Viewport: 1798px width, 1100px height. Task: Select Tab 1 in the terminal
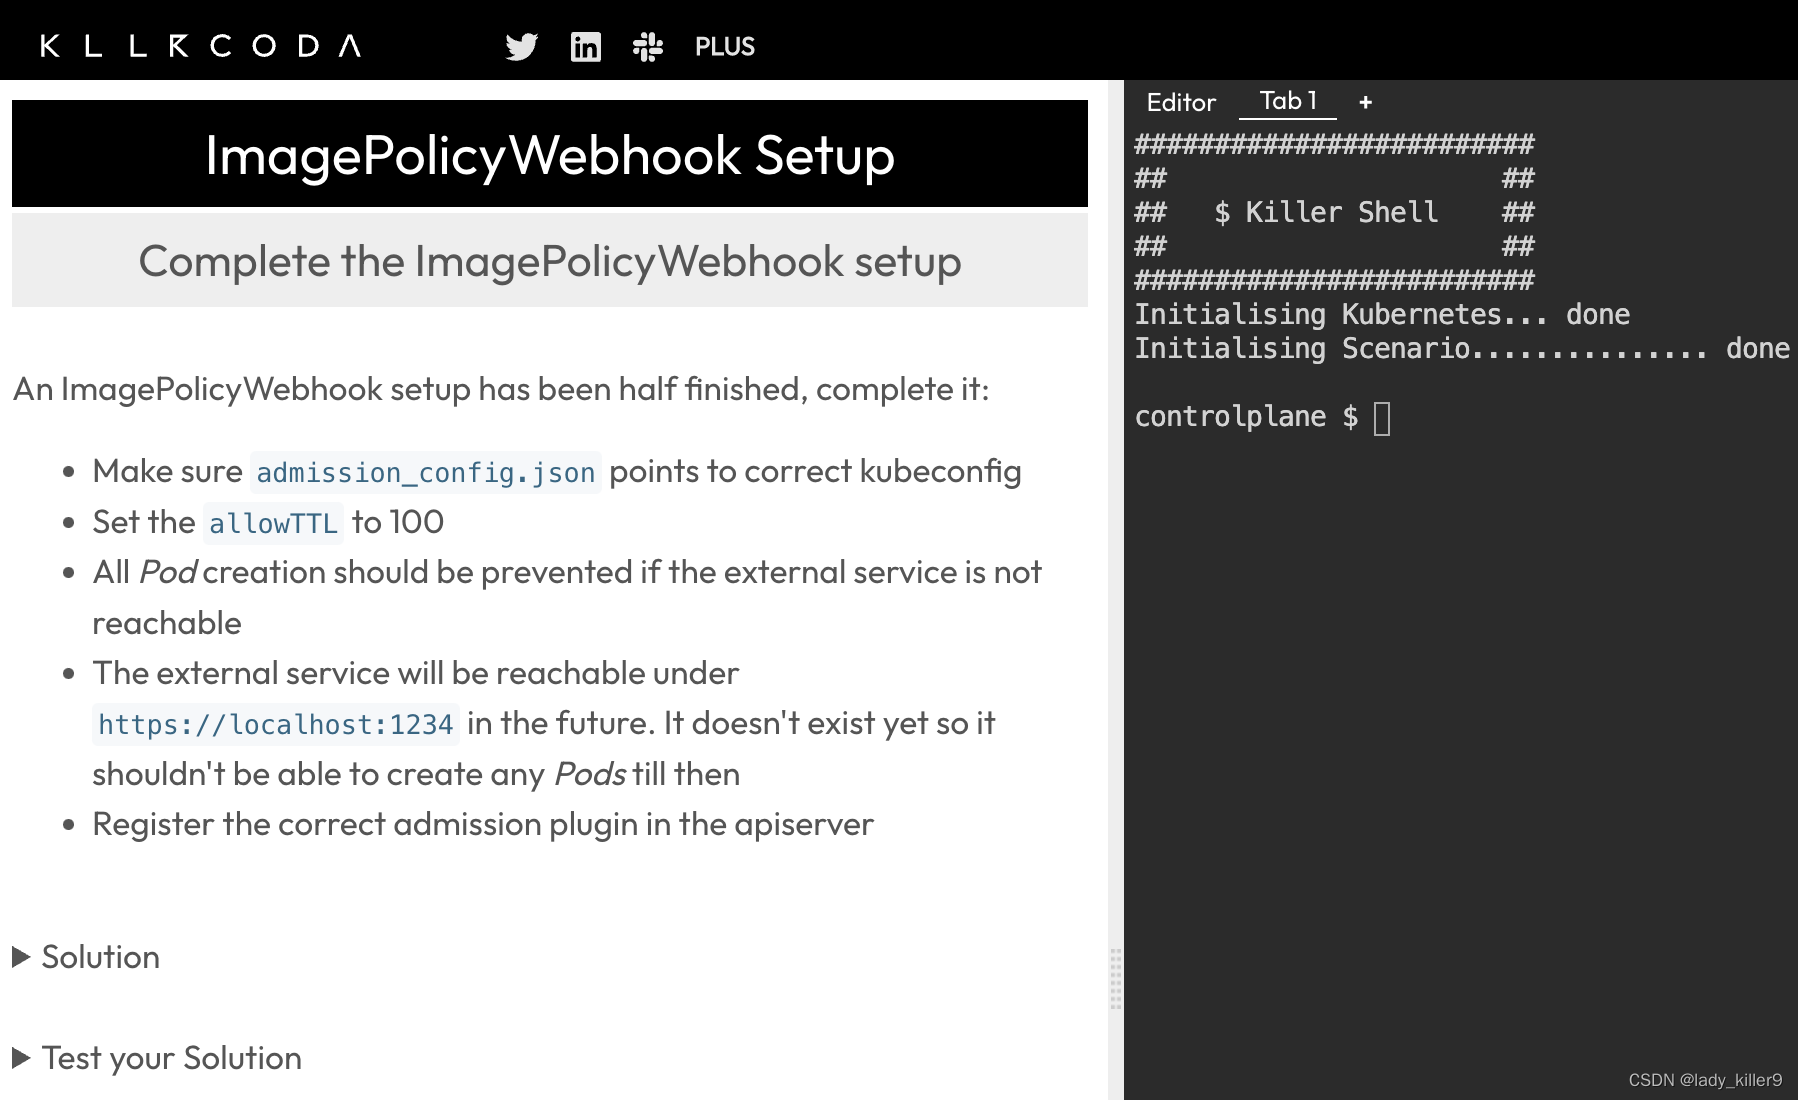coord(1288,101)
